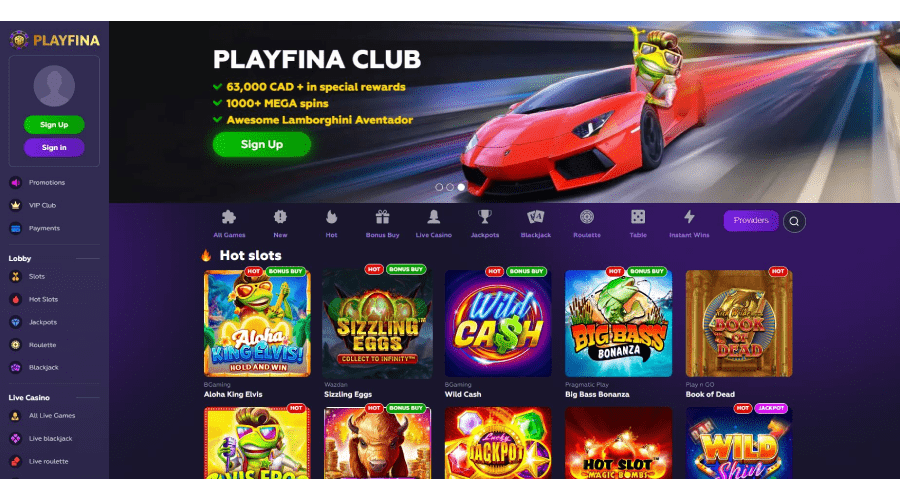Switch to the second banner slide dot
Image resolution: width=900 pixels, height=500 pixels.
pos(450,187)
